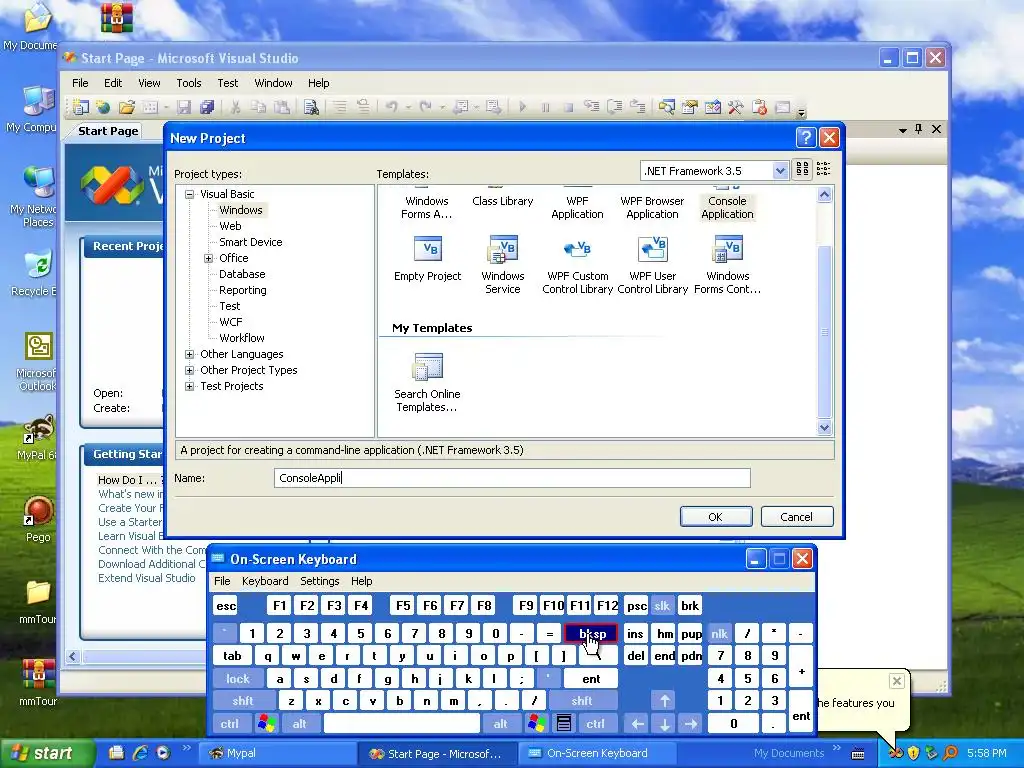The width and height of the screenshot is (1024, 768).
Task: Open the On-Screen Keyboard Settings menu
Action: click(319, 581)
